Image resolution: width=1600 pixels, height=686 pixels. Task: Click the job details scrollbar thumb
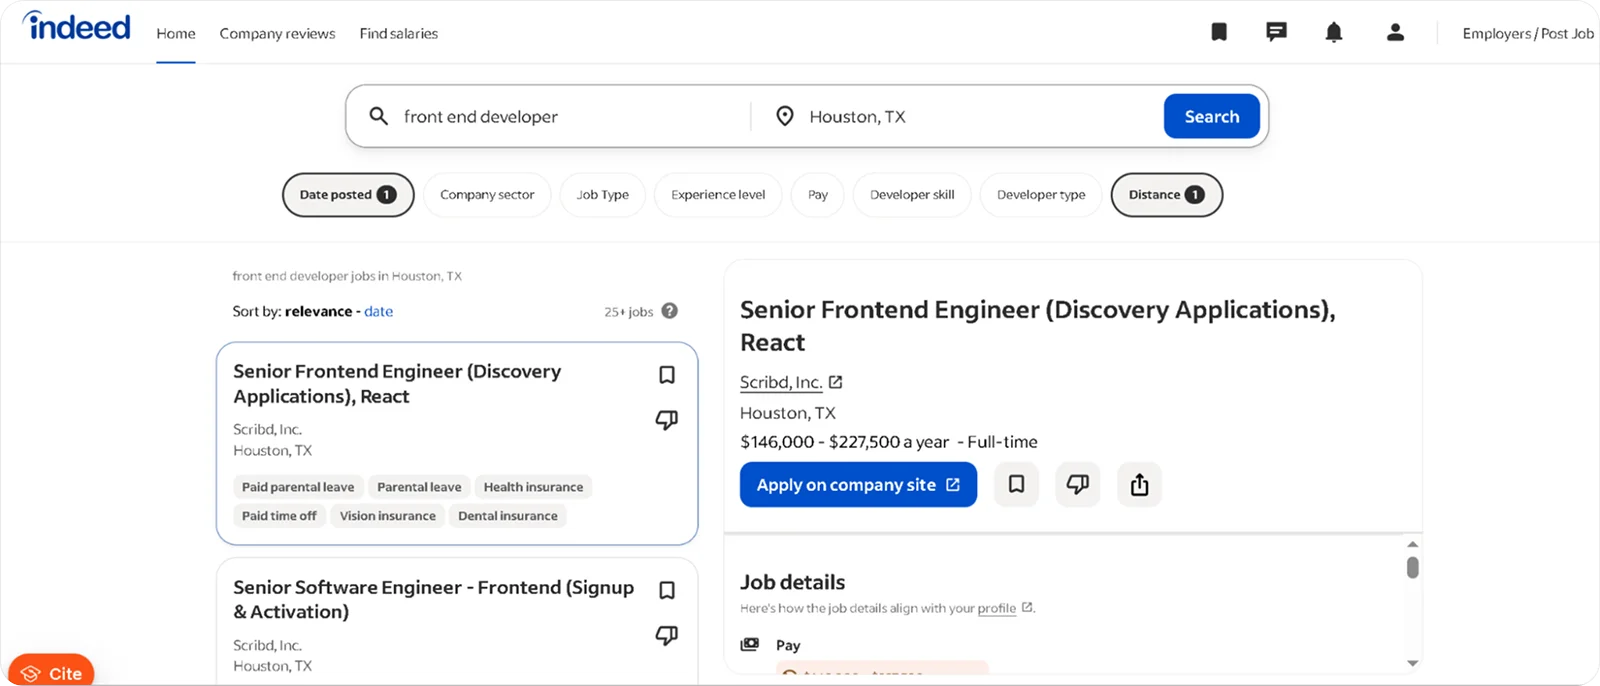click(x=1412, y=567)
